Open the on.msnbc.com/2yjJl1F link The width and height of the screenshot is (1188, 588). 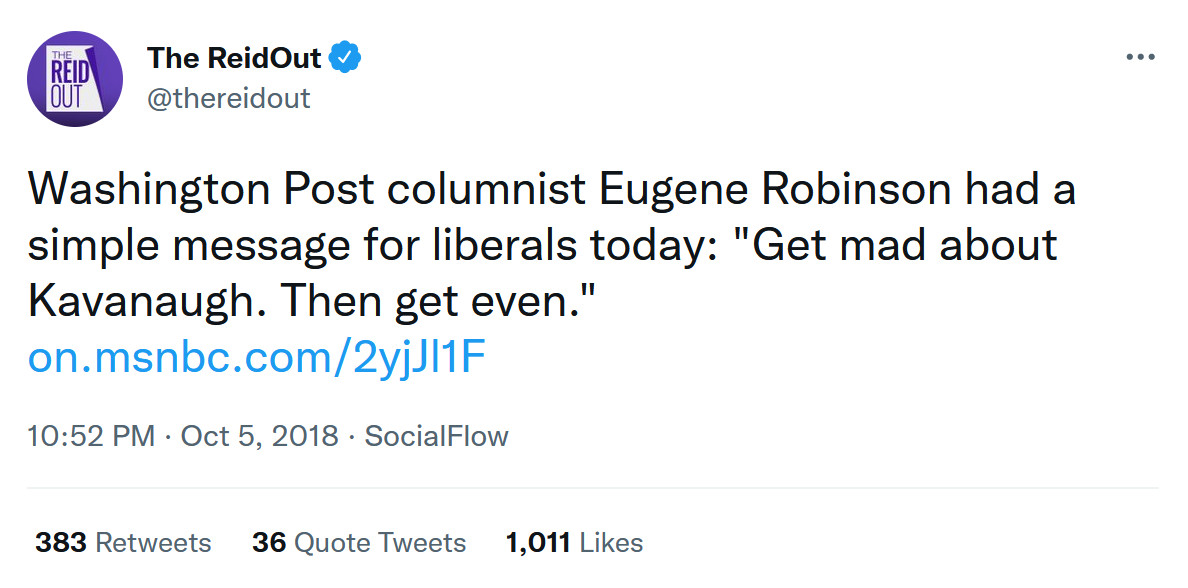pyautogui.click(x=258, y=358)
